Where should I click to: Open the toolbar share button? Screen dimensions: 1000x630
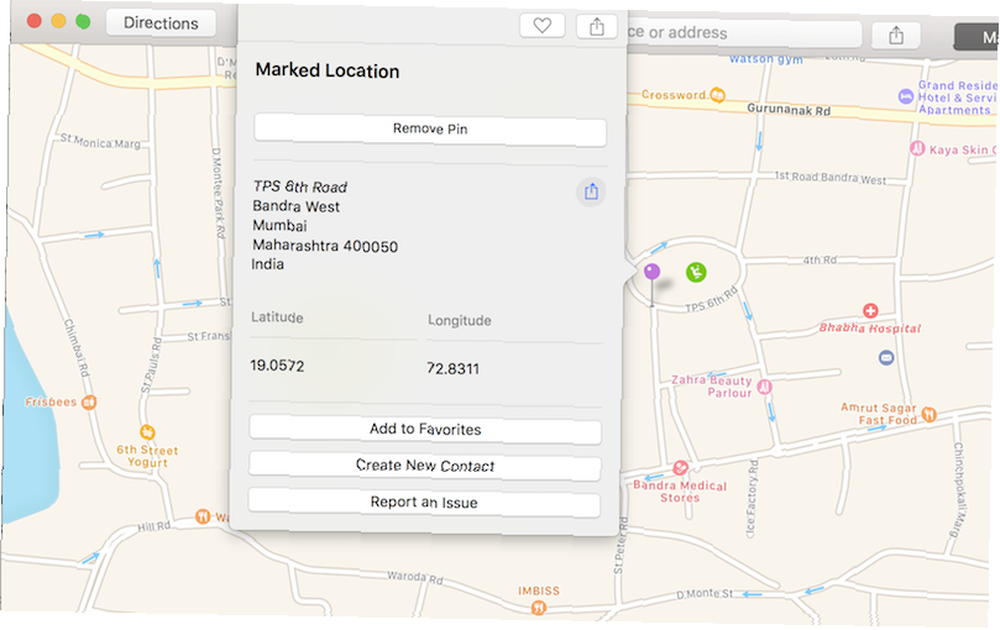(x=896, y=35)
